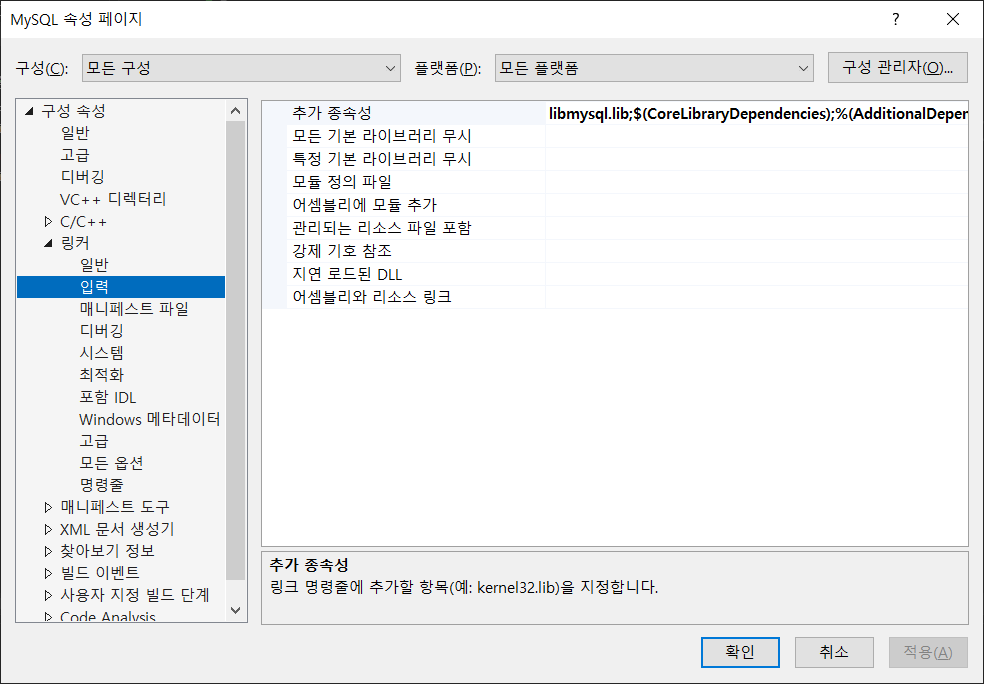Select 명령줄 item
984x684 pixels.
[x=102, y=485]
